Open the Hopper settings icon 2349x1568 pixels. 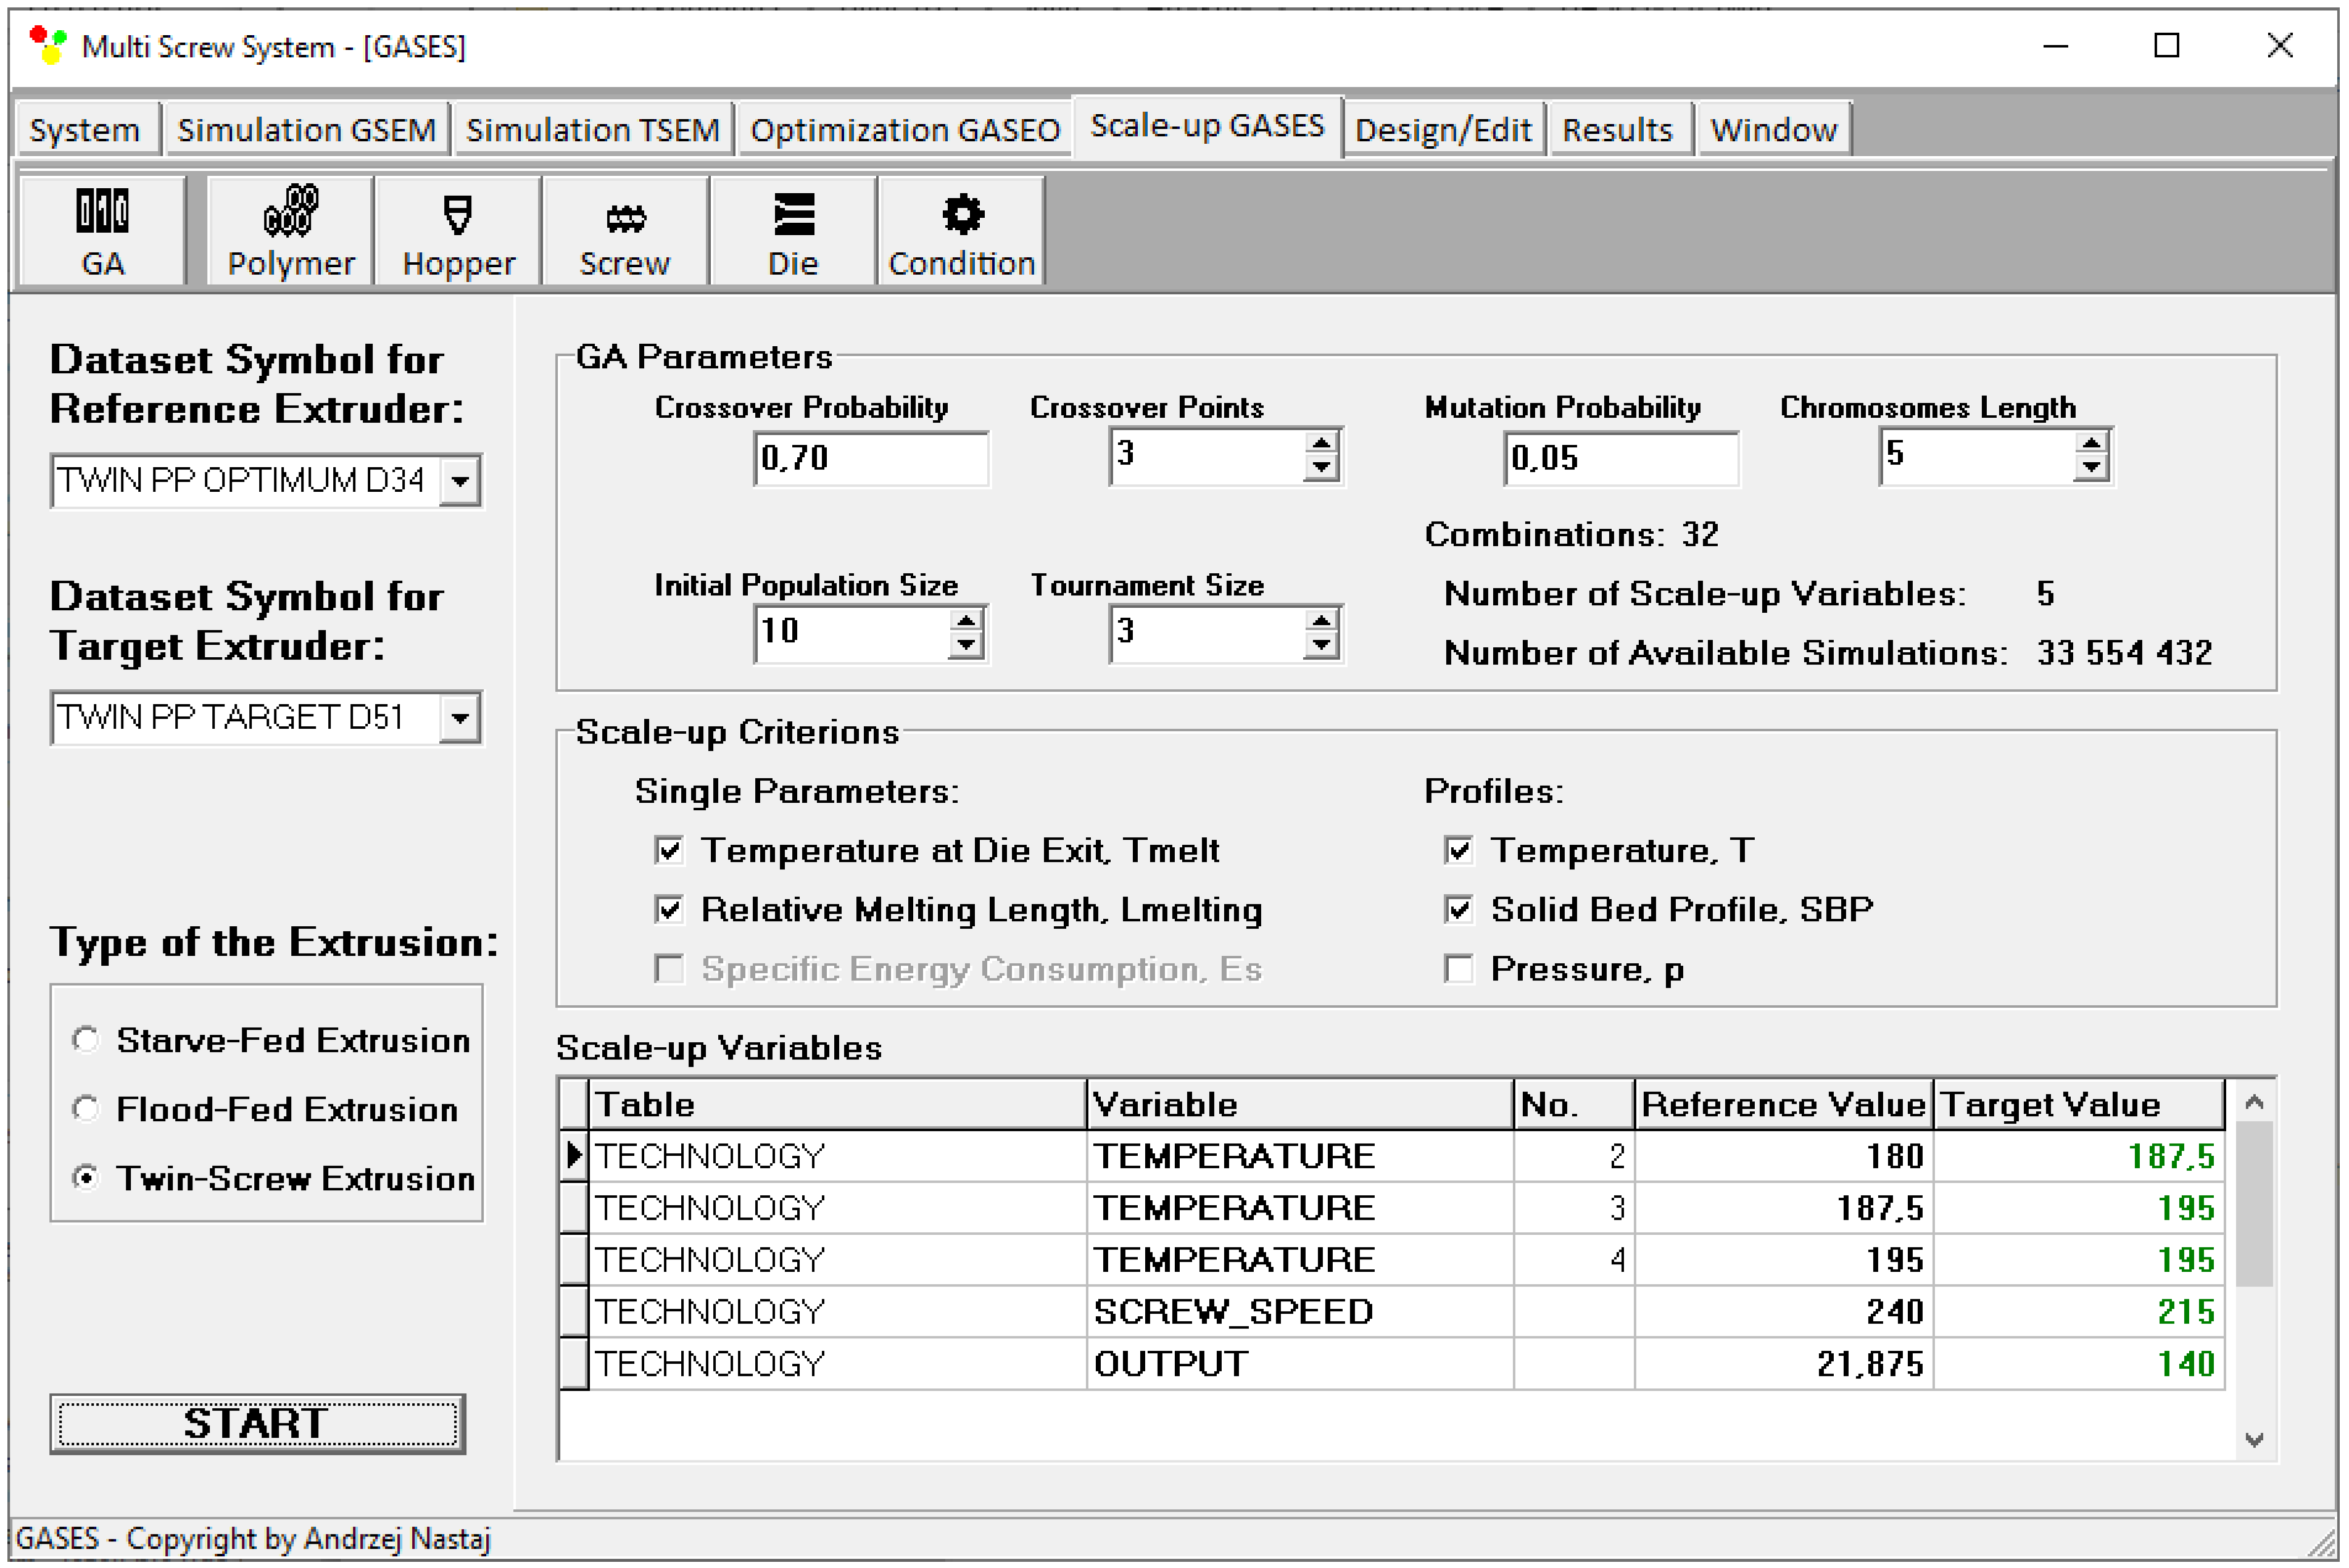point(458,231)
